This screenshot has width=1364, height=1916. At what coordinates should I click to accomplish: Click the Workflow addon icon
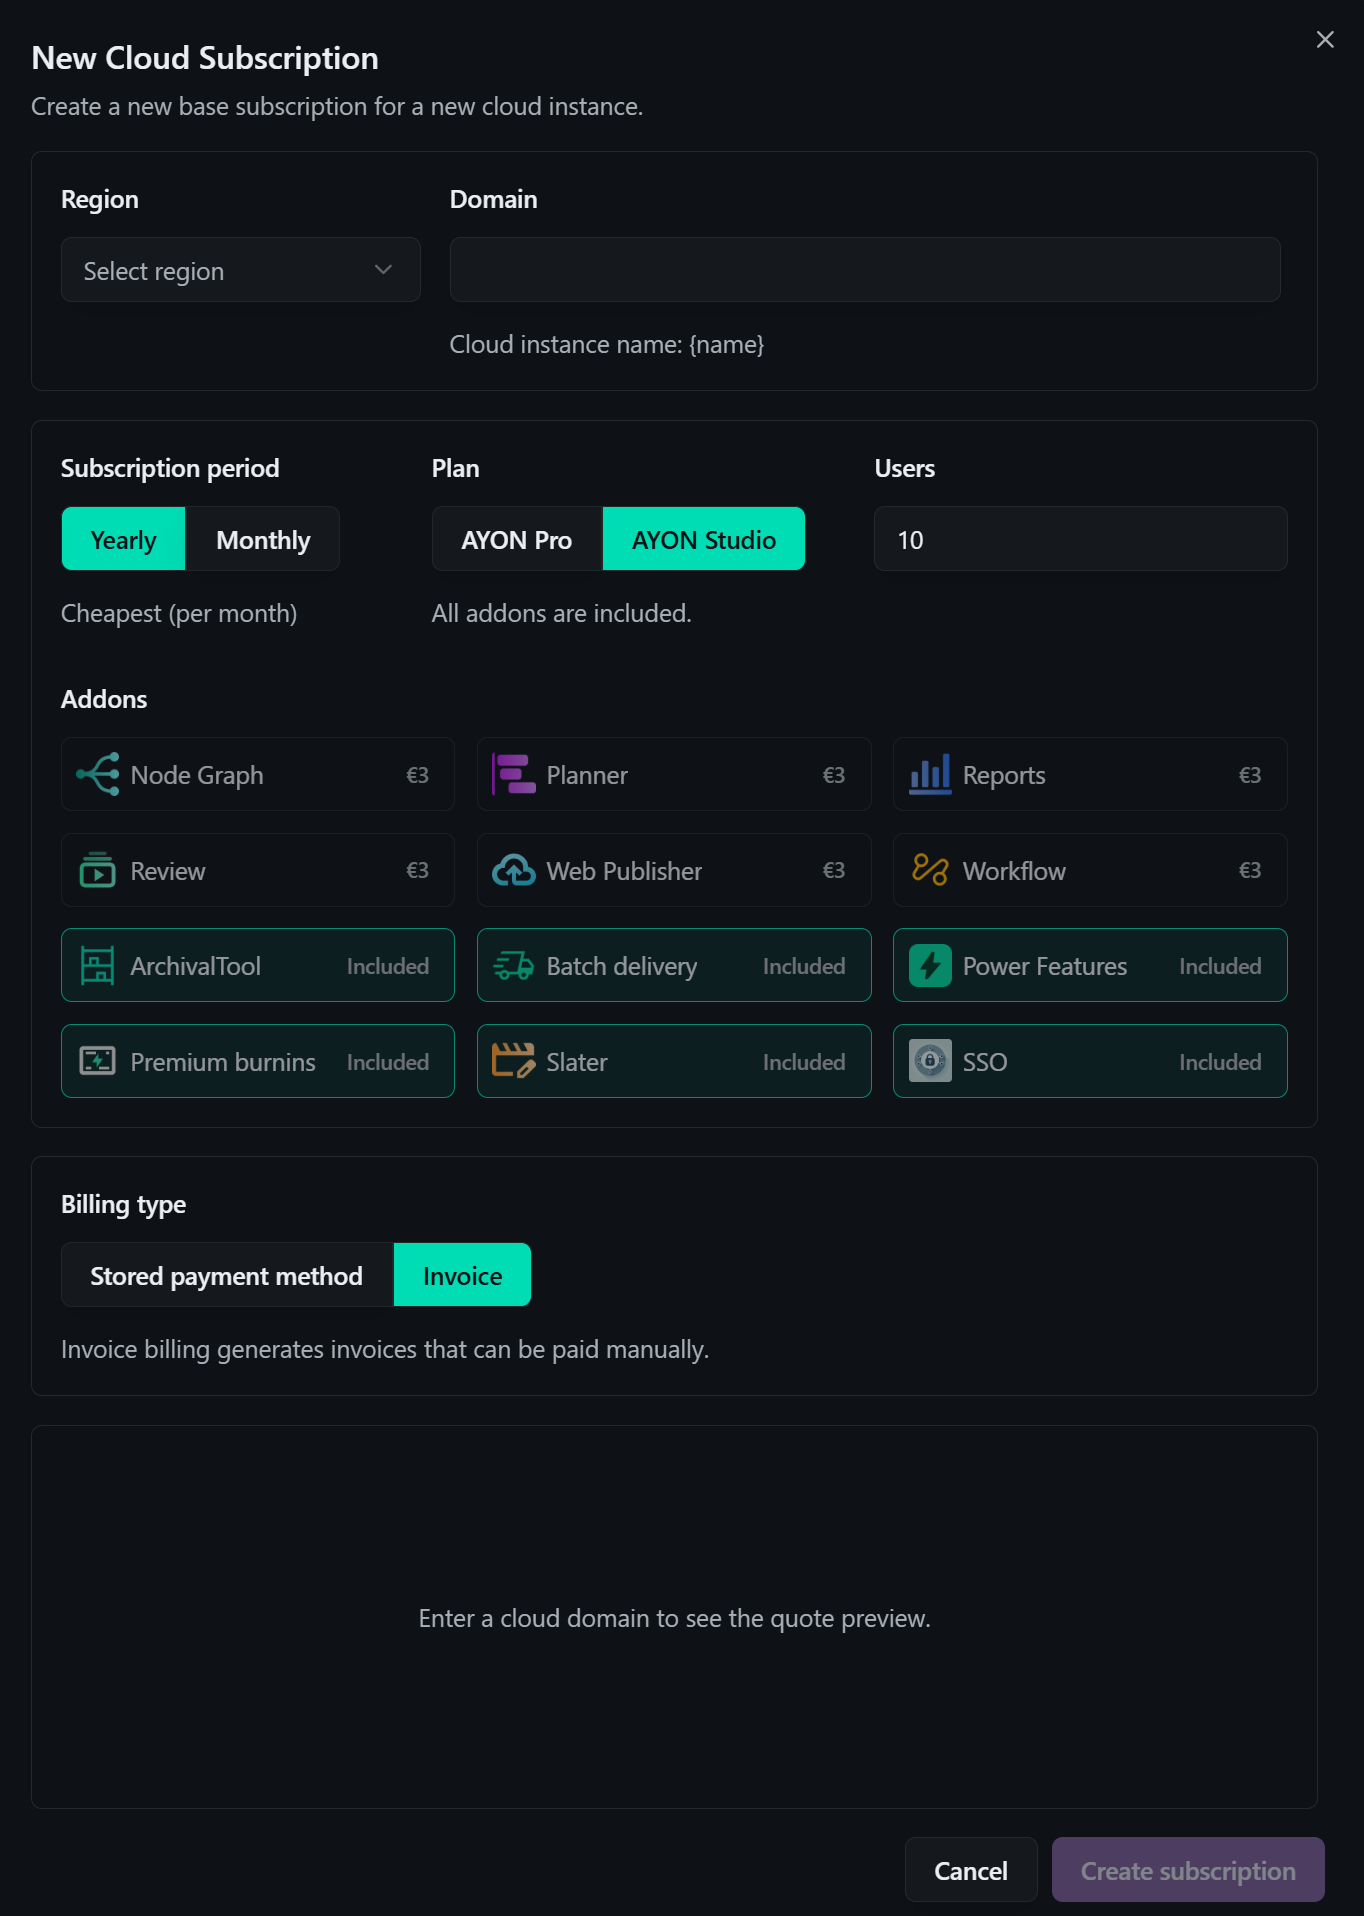[x=930, y=870]
